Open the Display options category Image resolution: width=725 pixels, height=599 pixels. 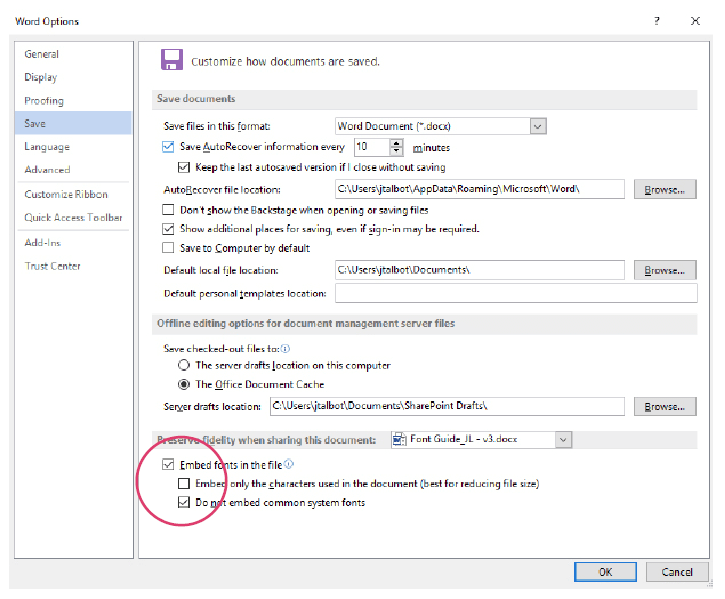tap(73, 77)
